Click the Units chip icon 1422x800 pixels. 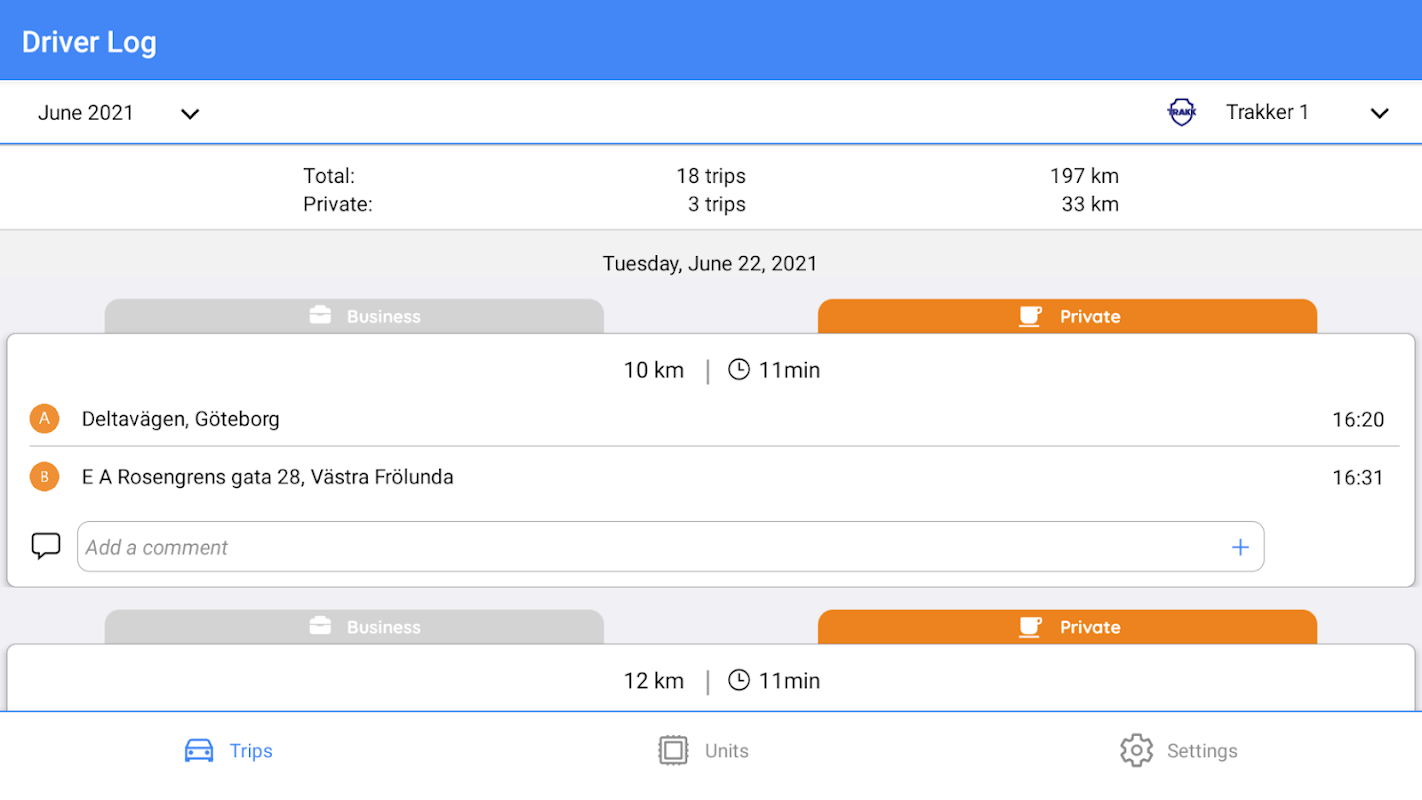(673, 750)
